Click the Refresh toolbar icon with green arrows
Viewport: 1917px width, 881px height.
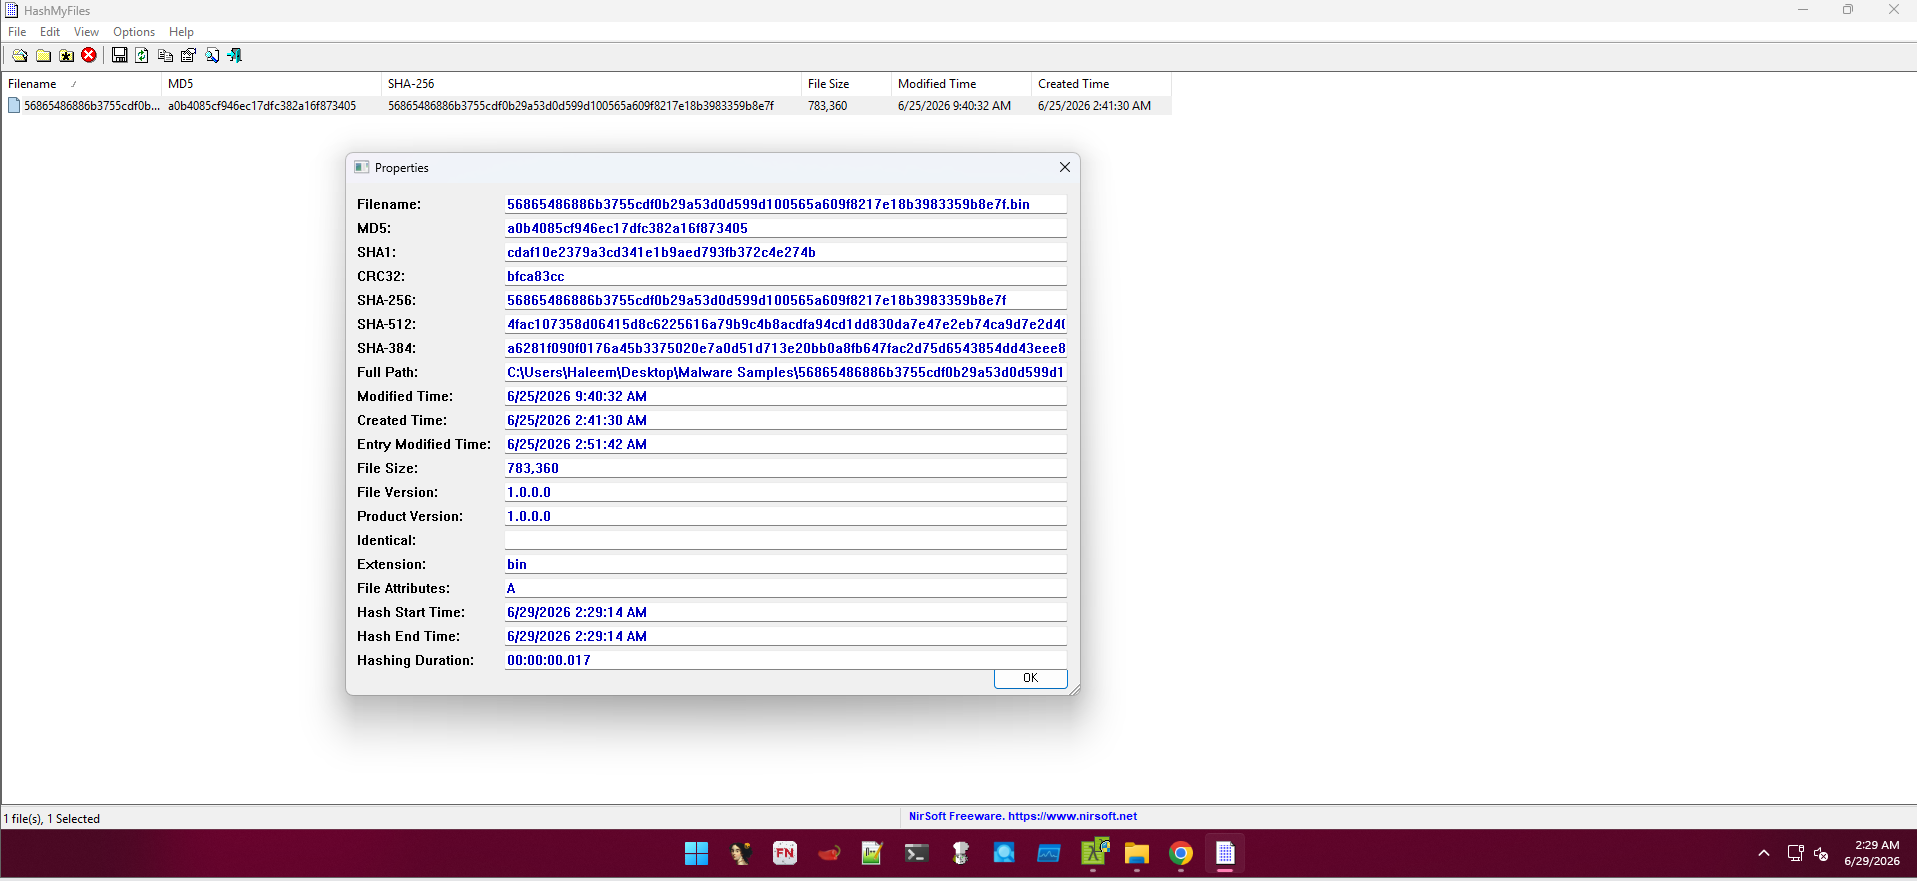tap(142, 55)
